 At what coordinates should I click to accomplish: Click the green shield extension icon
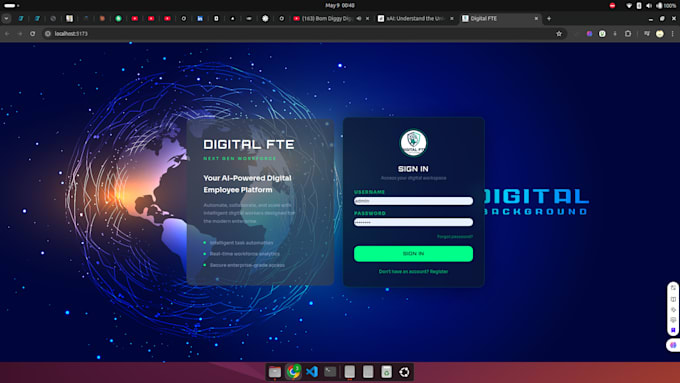(x=602, y=33)
